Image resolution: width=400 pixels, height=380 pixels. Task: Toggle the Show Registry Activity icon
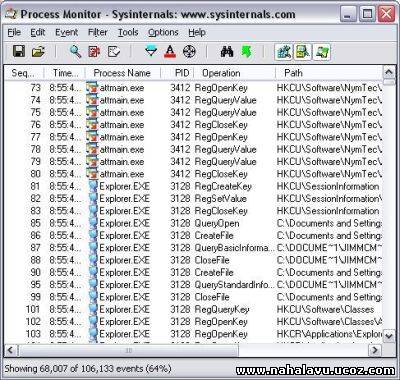coord(284,52)
